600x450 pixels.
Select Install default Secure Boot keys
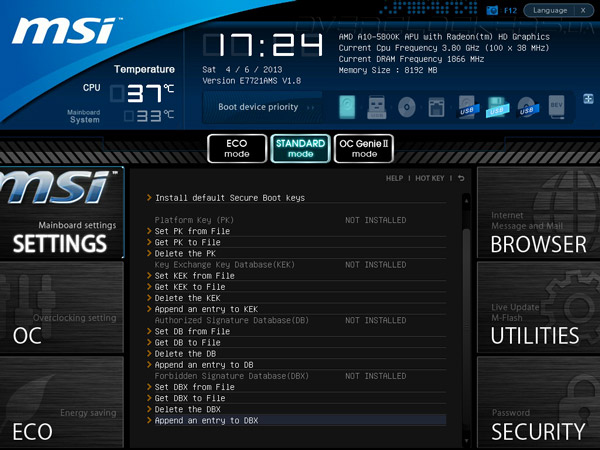point(297,198)
